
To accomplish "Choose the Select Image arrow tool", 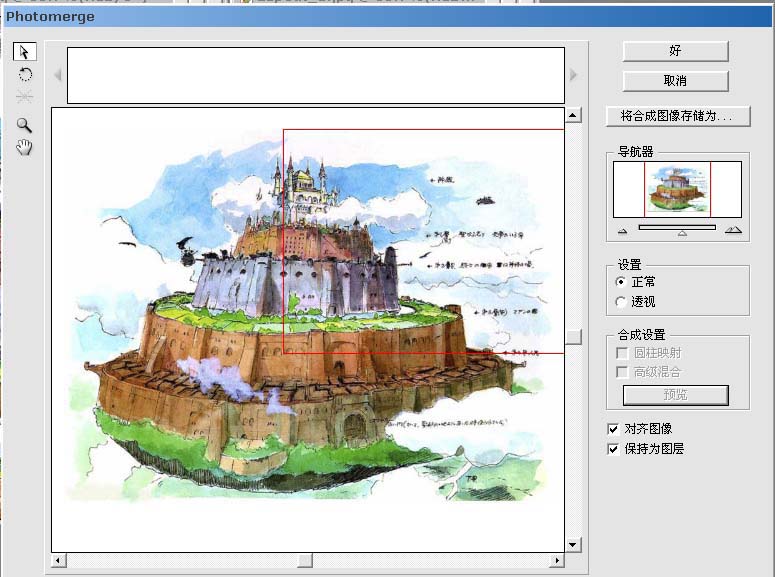I will click(x=24, y=51).
